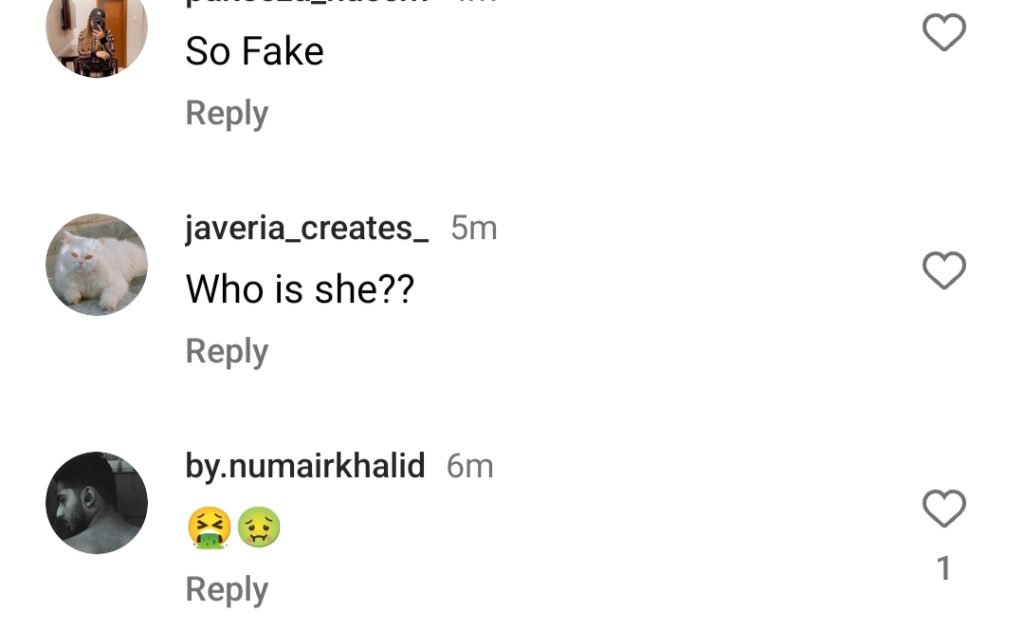Tap the heart on "Who is she??" comment

point(943,271)
